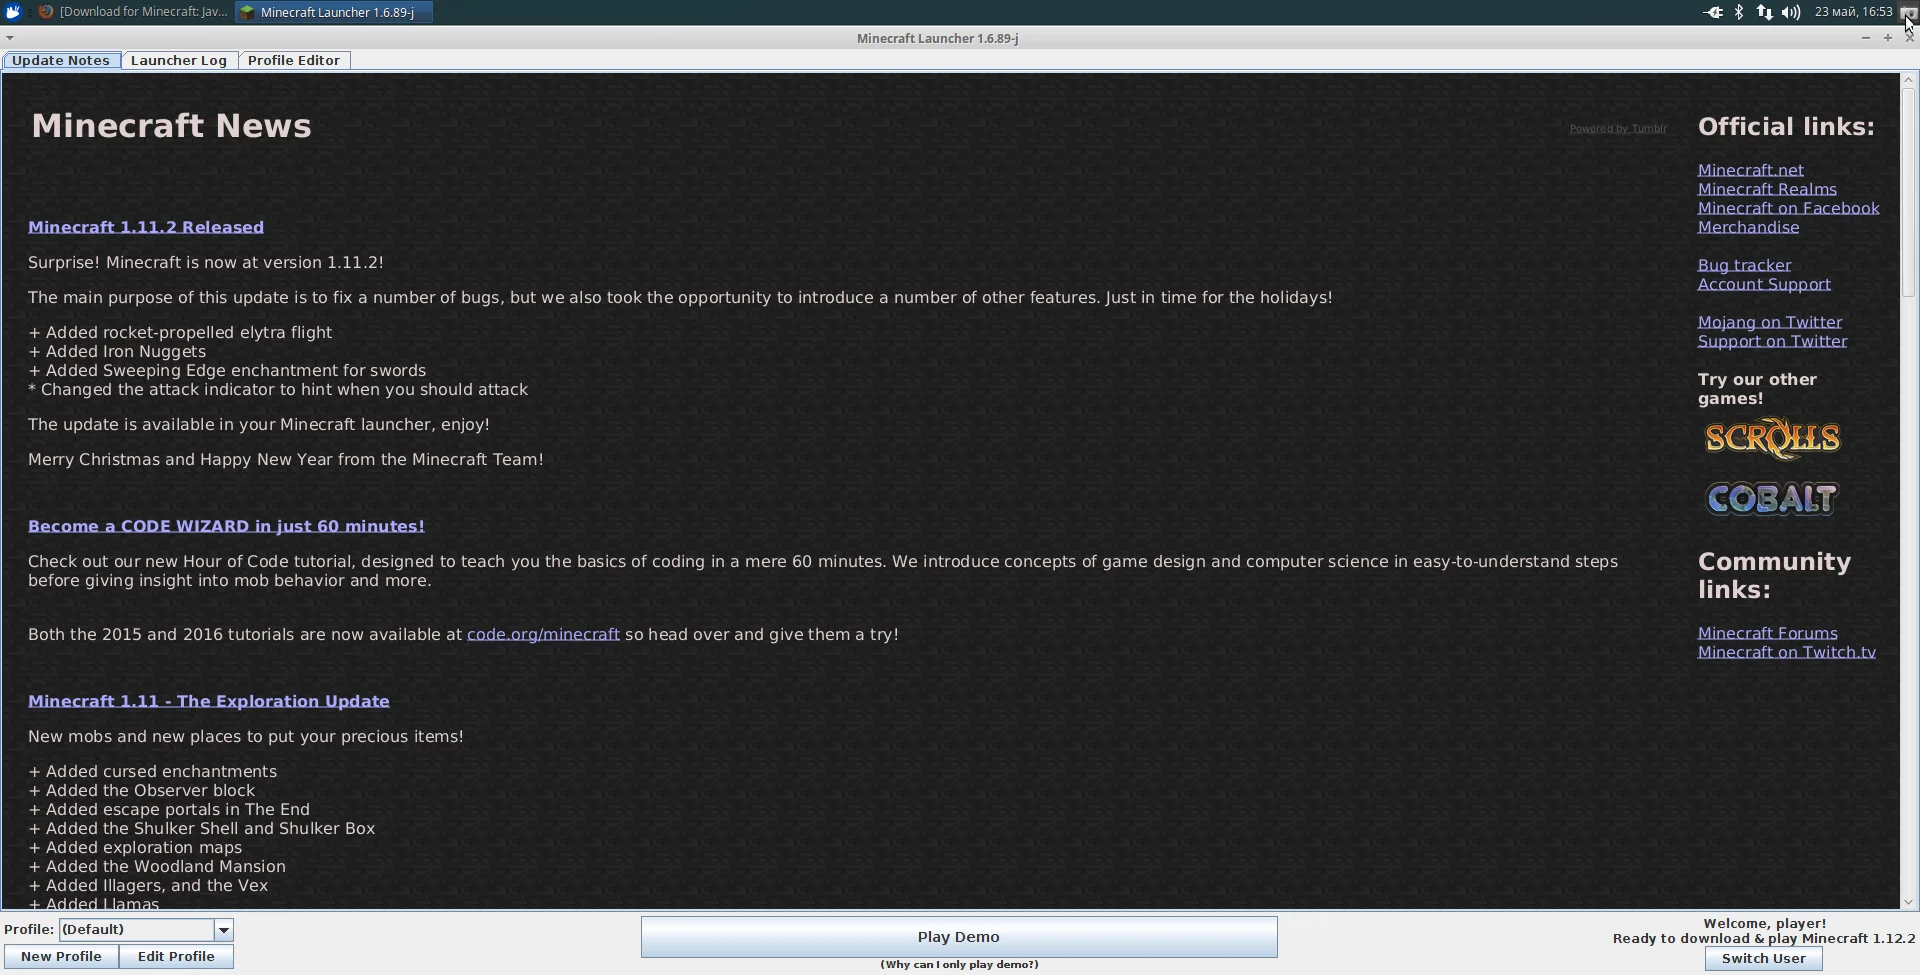Click the 'Welcome, player!' text
1920x975 pixels.
point(1765,924)
